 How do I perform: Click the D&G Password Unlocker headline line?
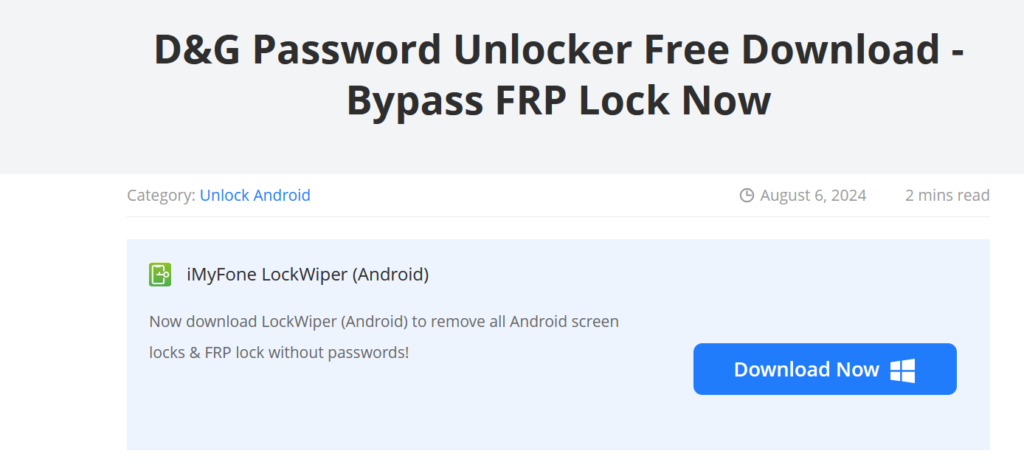coord(558,51)
